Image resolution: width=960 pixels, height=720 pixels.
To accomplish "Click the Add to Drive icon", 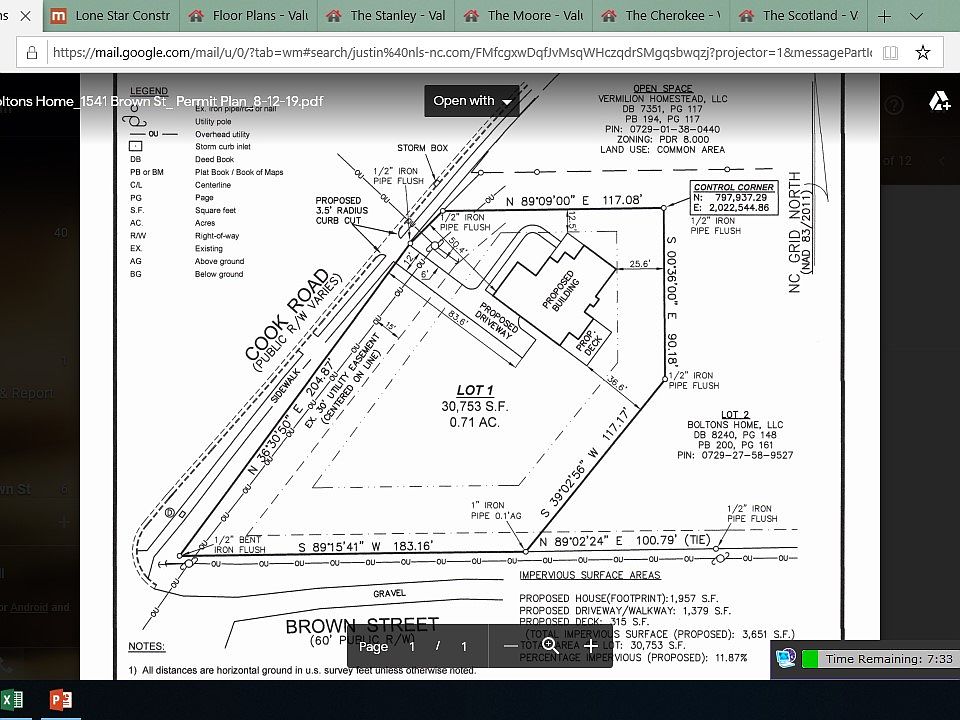I will coord(939,101).
